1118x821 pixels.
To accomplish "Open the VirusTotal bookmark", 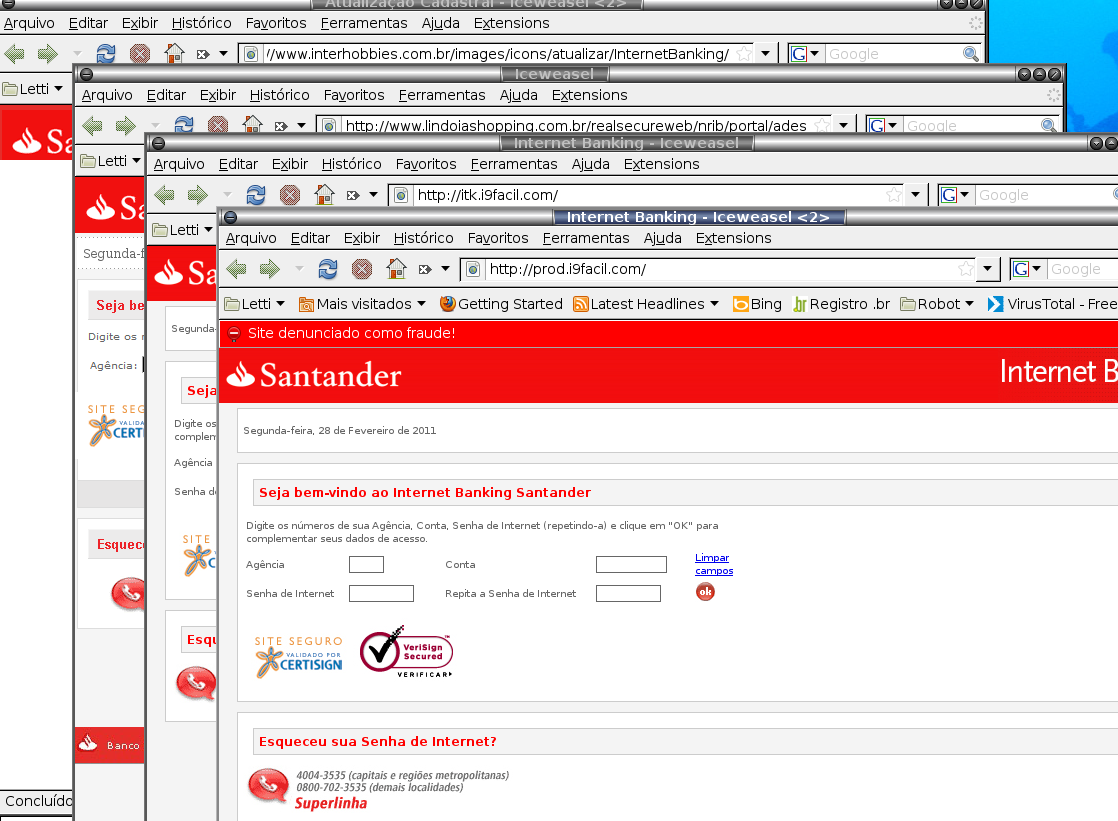I will click(x=1052, y=304).
